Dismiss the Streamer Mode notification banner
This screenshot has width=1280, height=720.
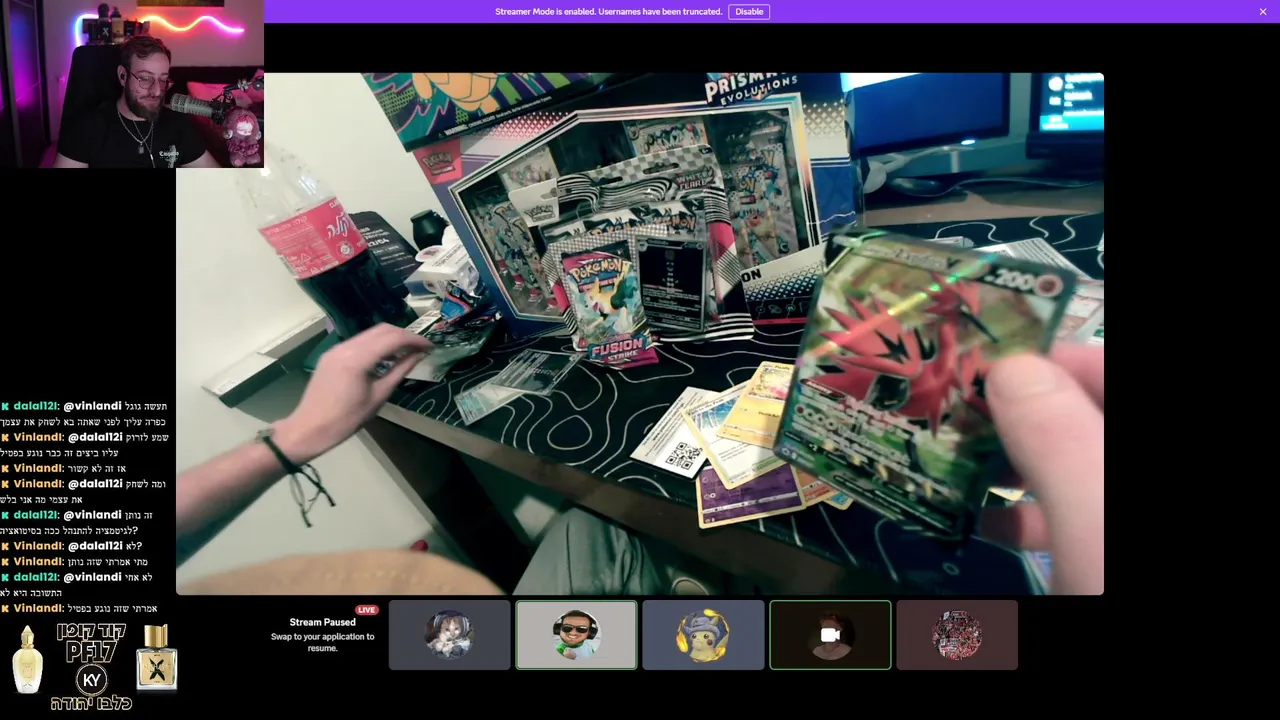click(x=1263, y=12)
